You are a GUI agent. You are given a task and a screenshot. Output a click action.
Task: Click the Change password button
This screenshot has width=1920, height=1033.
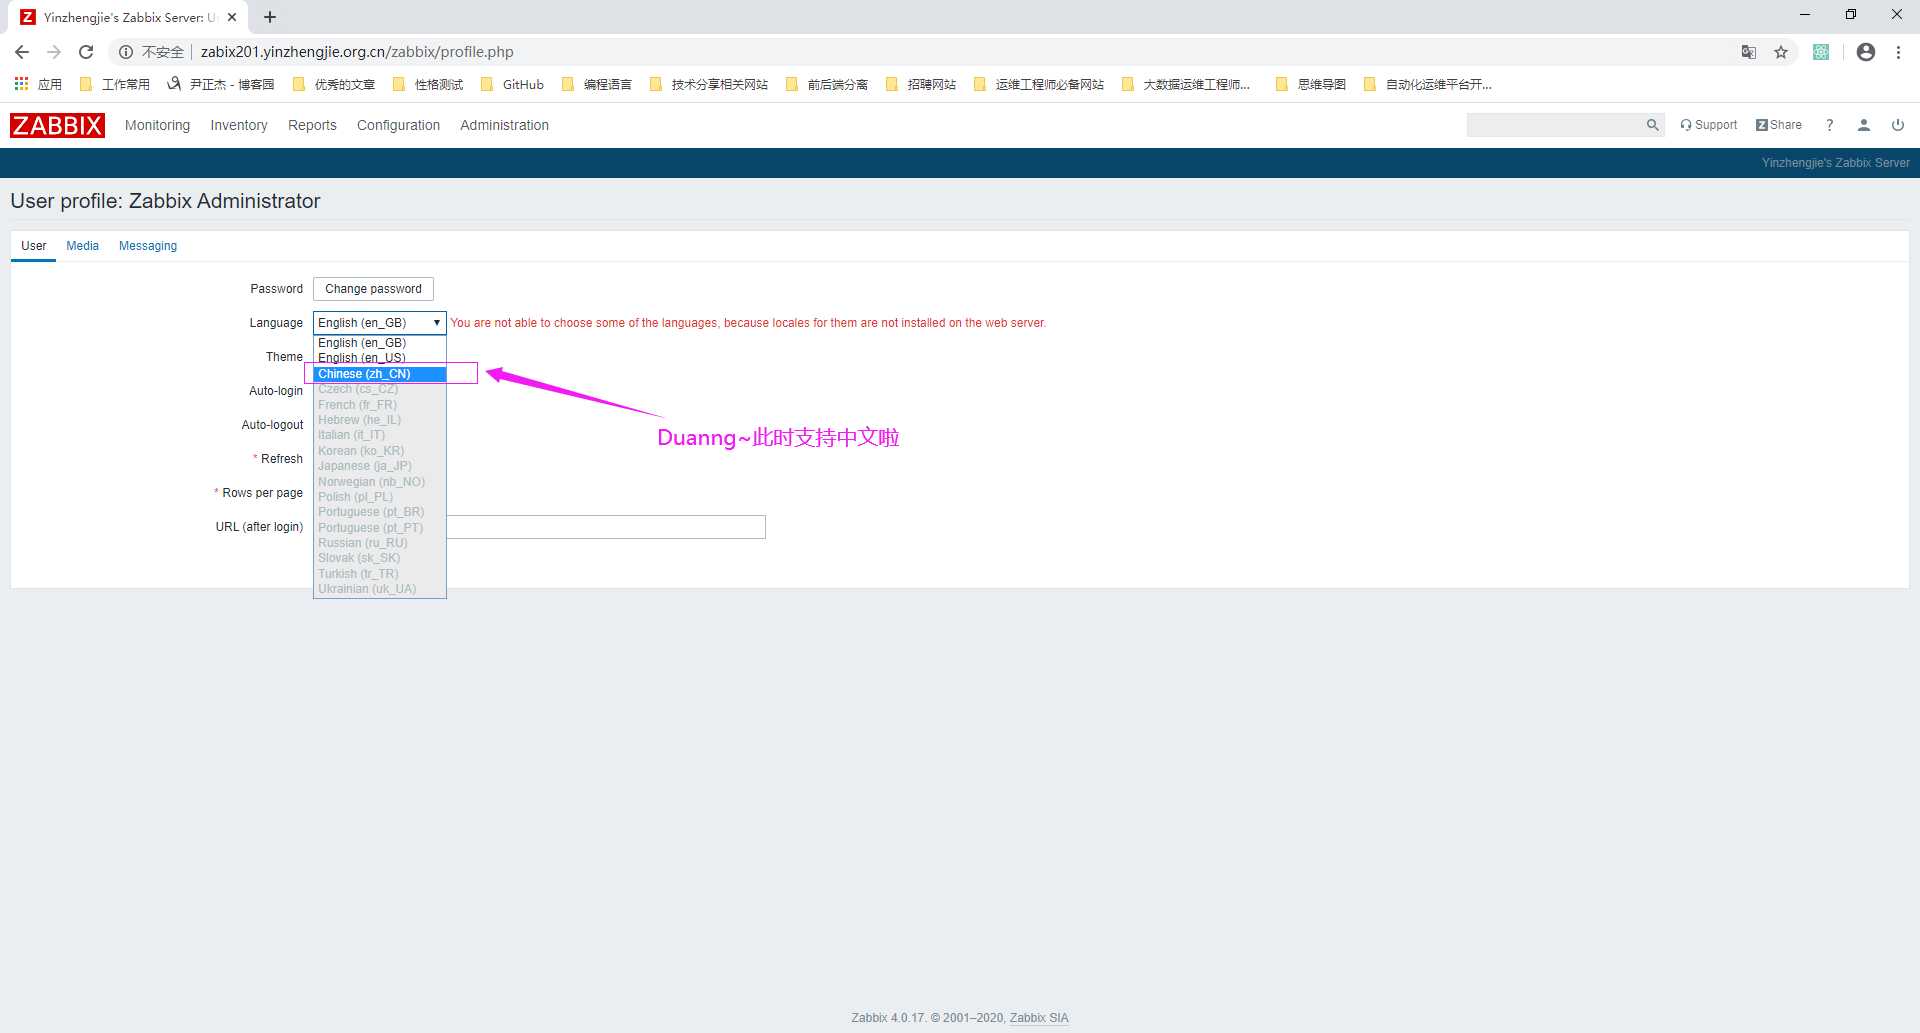(373, 289)
